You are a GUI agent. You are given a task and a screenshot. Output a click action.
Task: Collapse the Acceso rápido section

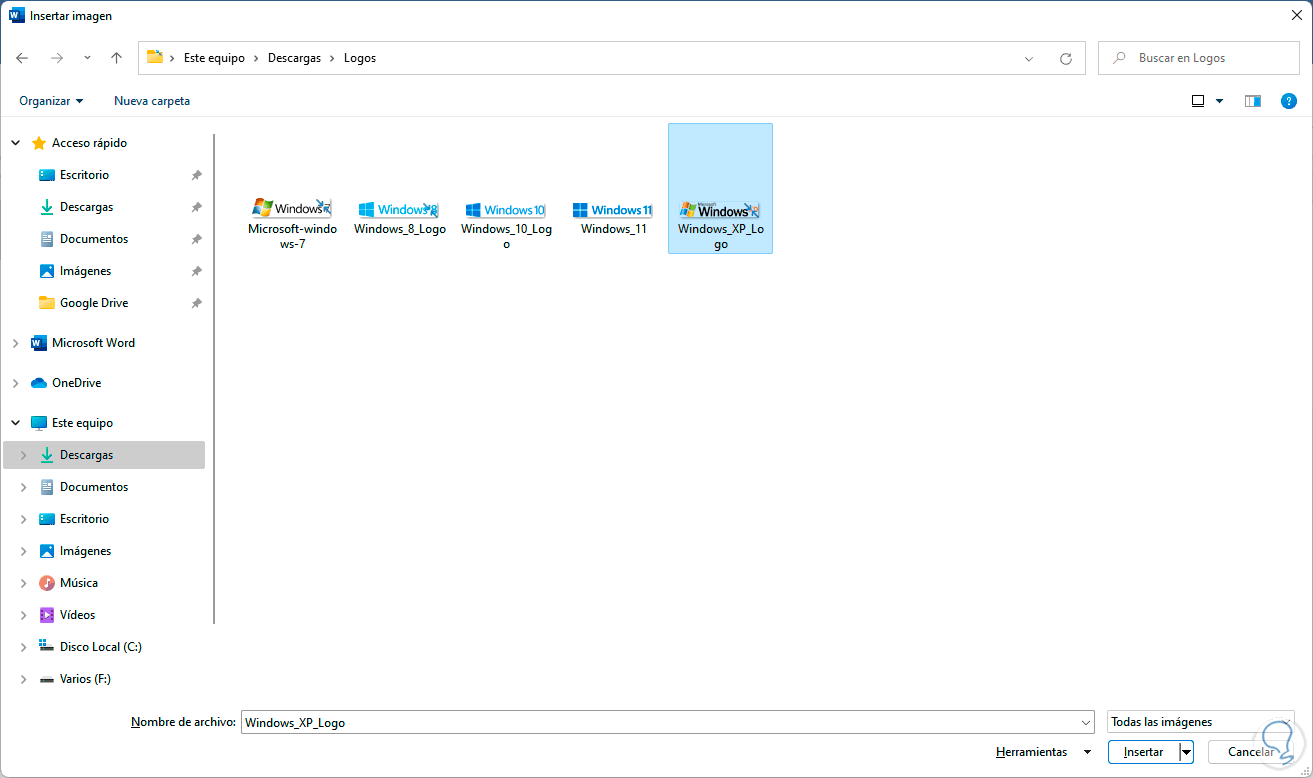[x=16, y=143]
